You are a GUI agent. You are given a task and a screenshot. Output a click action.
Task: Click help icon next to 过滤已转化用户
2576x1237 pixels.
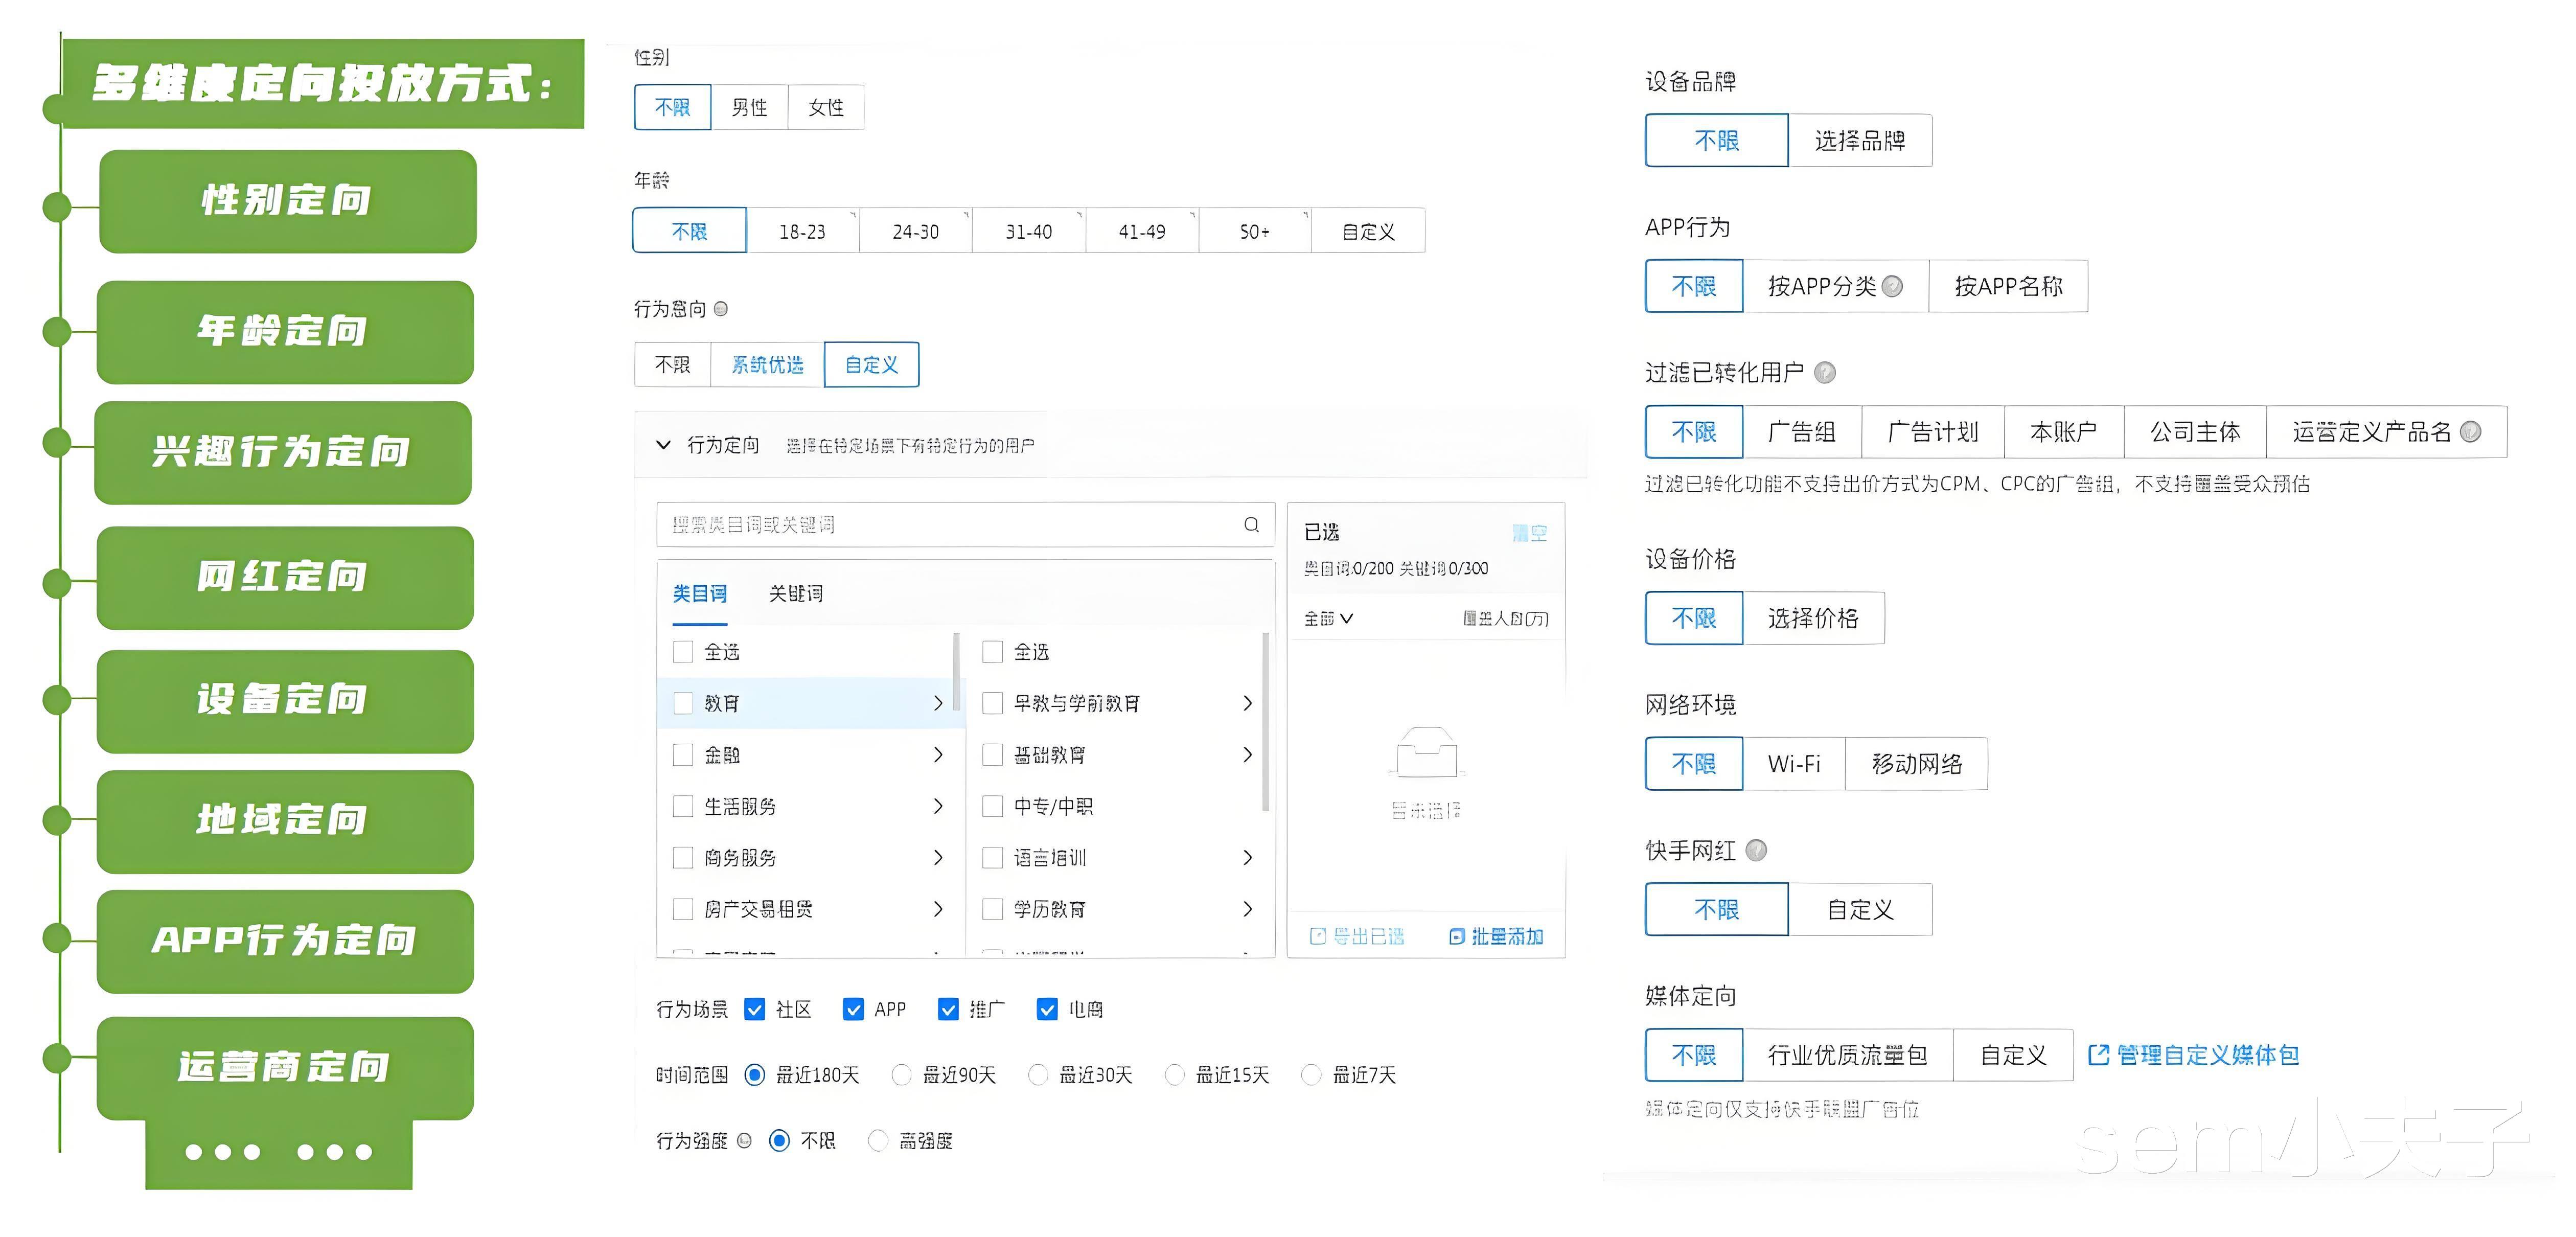pos(1825,373)
